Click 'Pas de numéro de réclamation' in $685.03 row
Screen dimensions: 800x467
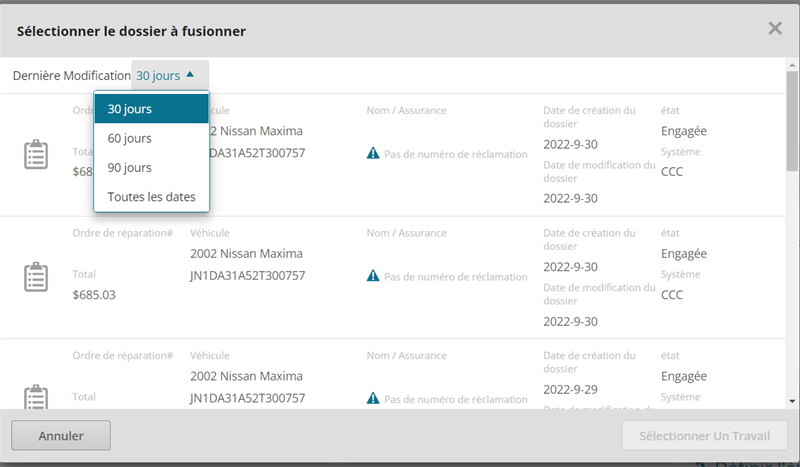(456, 277)
